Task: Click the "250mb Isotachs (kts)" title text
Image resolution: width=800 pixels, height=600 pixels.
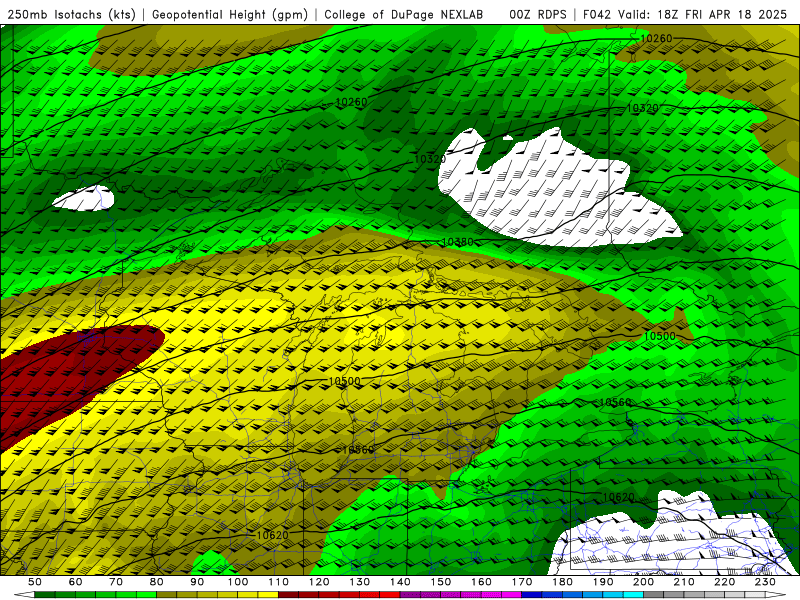Action: point(71,15)
